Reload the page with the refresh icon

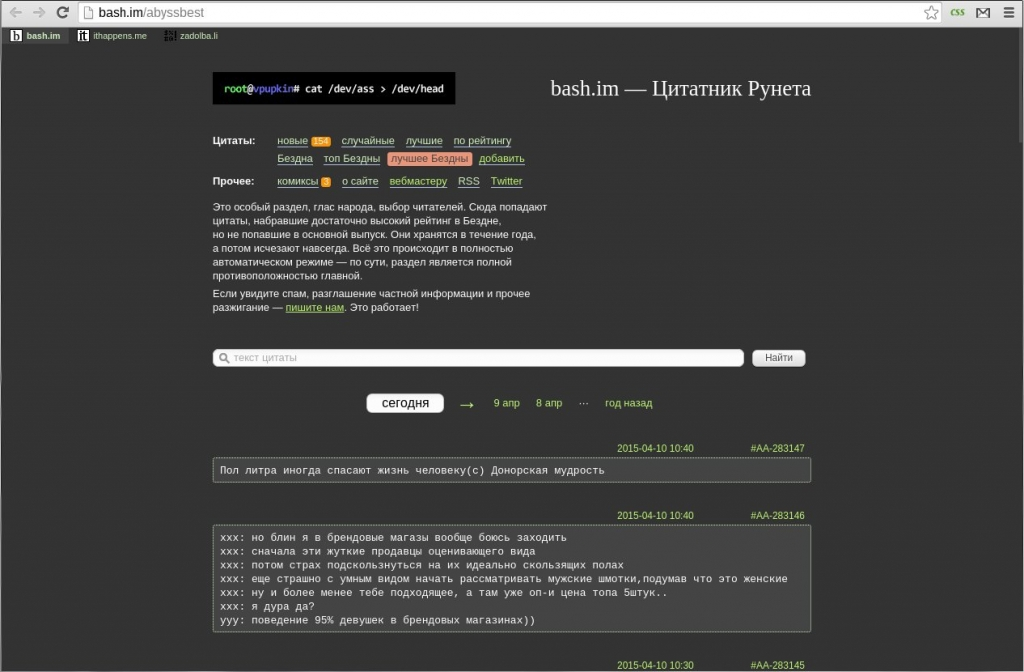pyautogui.click(x=63, y=12)
